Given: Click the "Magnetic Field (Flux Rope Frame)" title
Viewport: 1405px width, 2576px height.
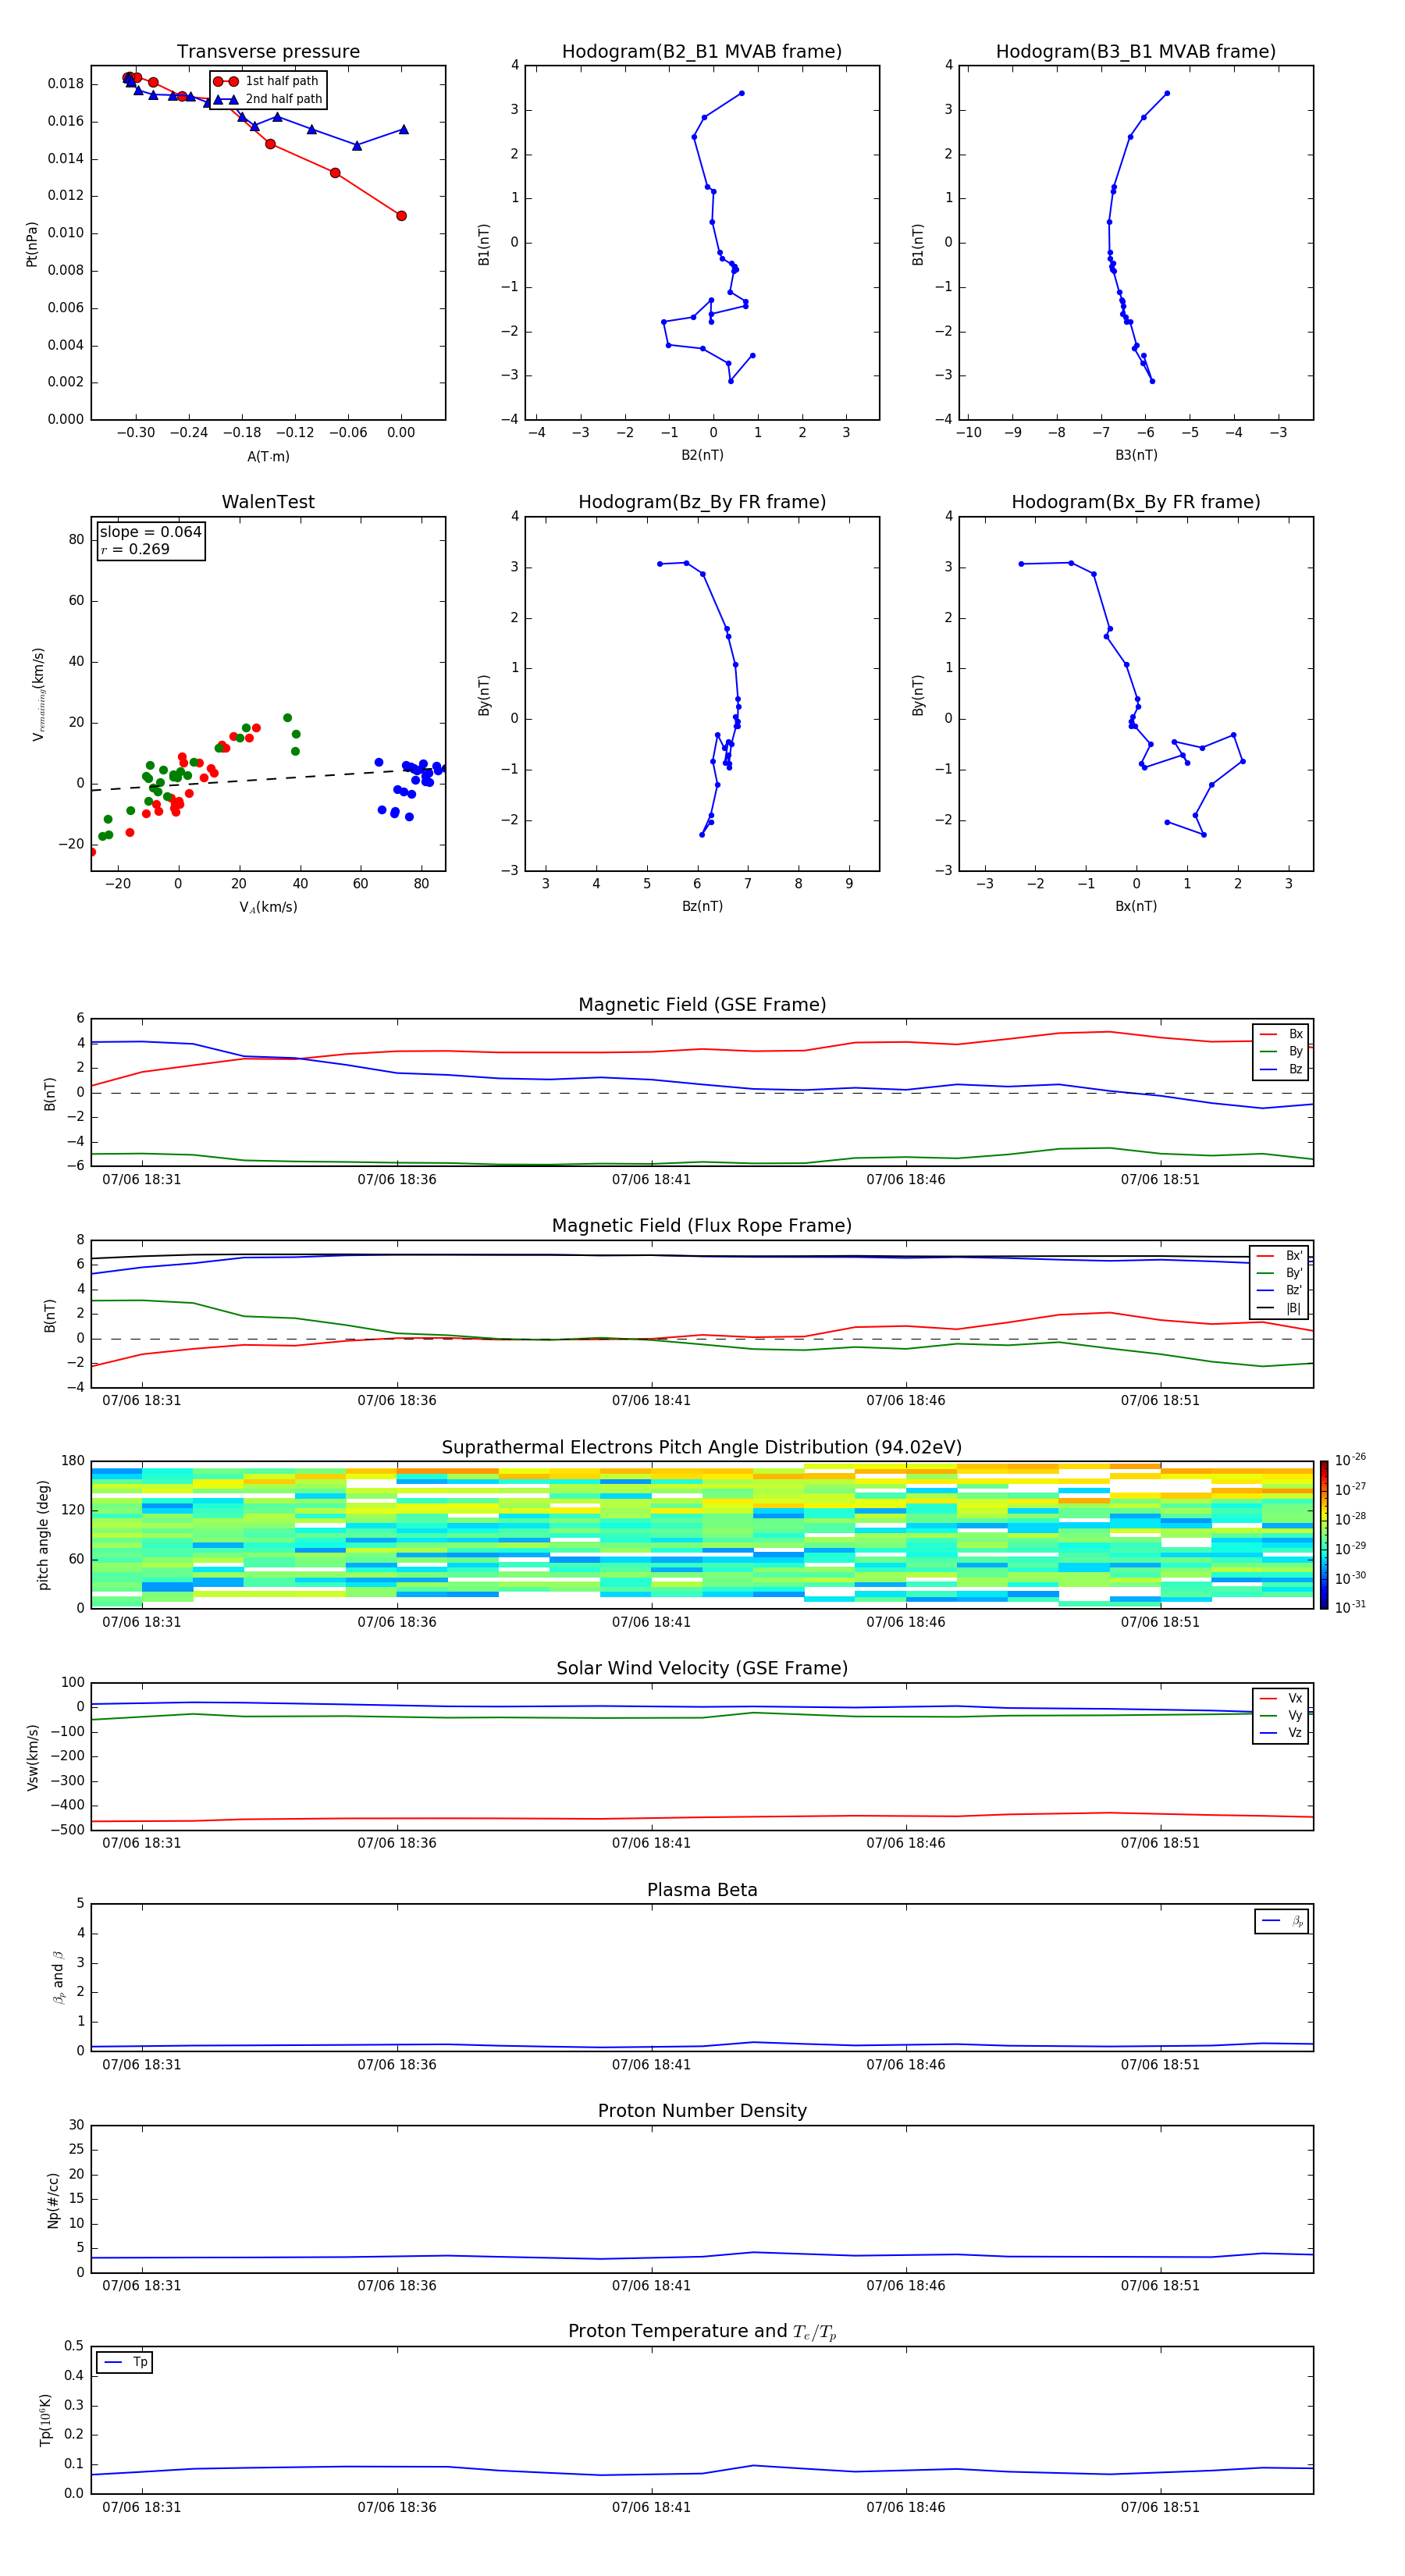Looking at the screenshot, I should click(702, 1226).
